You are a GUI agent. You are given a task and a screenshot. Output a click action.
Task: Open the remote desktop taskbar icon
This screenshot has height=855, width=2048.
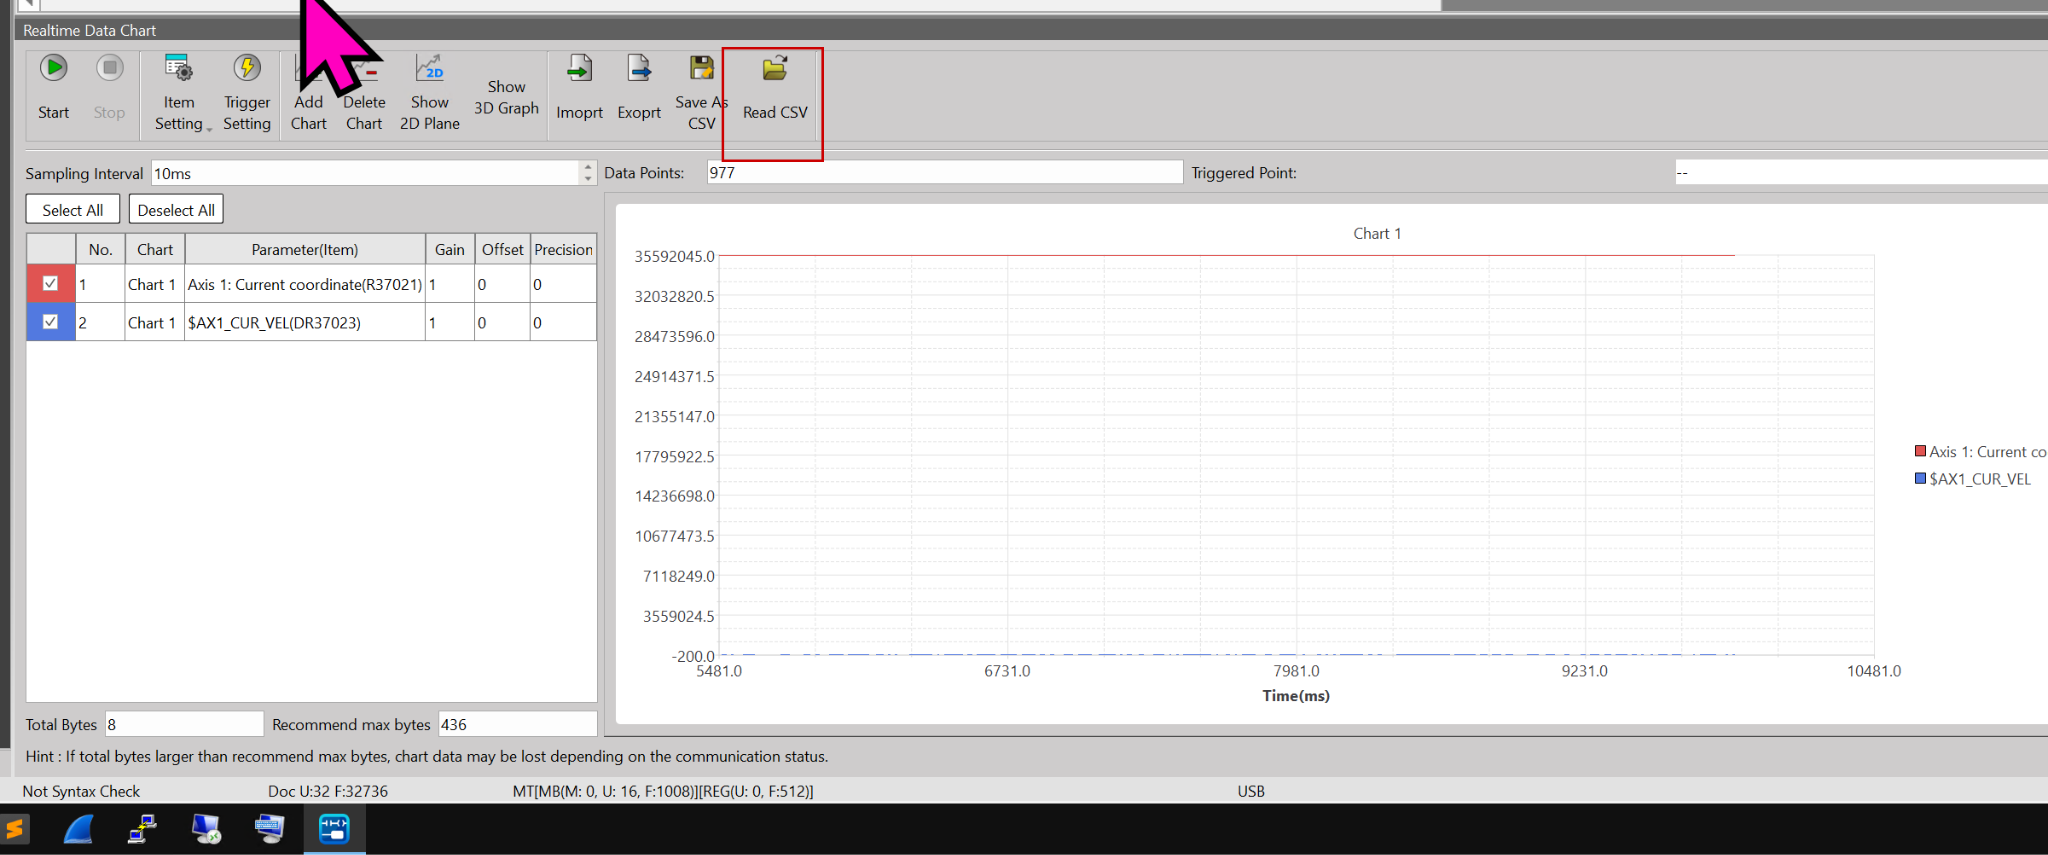point(206,829)
